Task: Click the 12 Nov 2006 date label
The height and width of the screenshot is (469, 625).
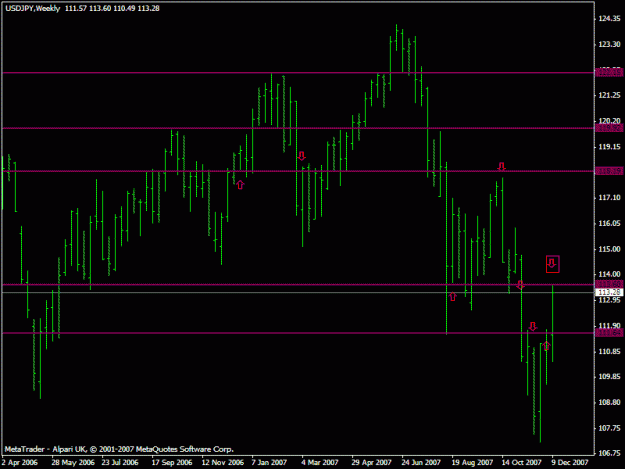Action: click(222, 463)
